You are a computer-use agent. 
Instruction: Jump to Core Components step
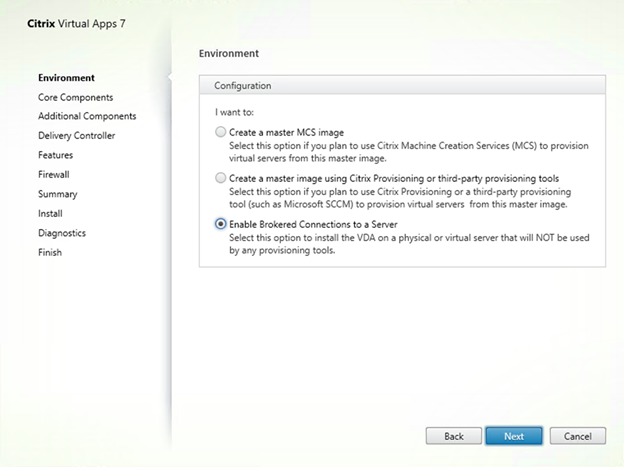click(x=76, y=98)
